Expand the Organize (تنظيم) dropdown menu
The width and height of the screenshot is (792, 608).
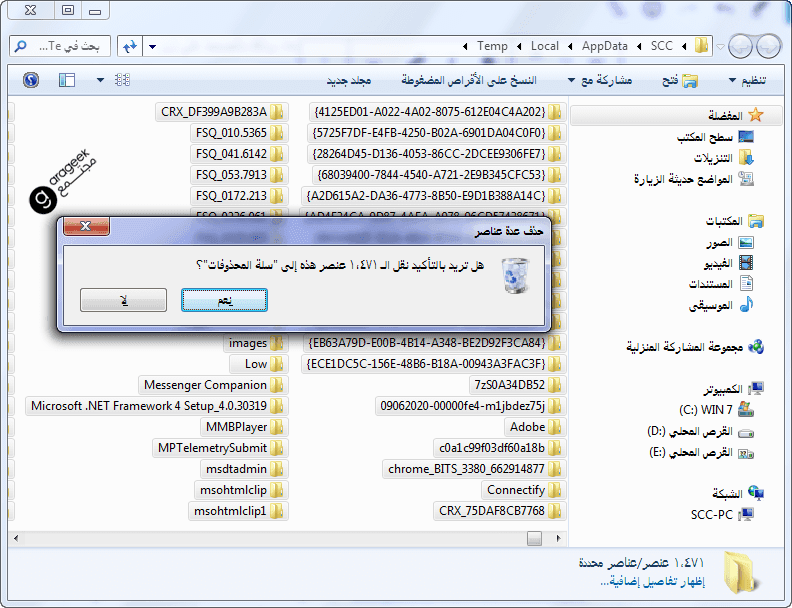click(x=747, y=79)
